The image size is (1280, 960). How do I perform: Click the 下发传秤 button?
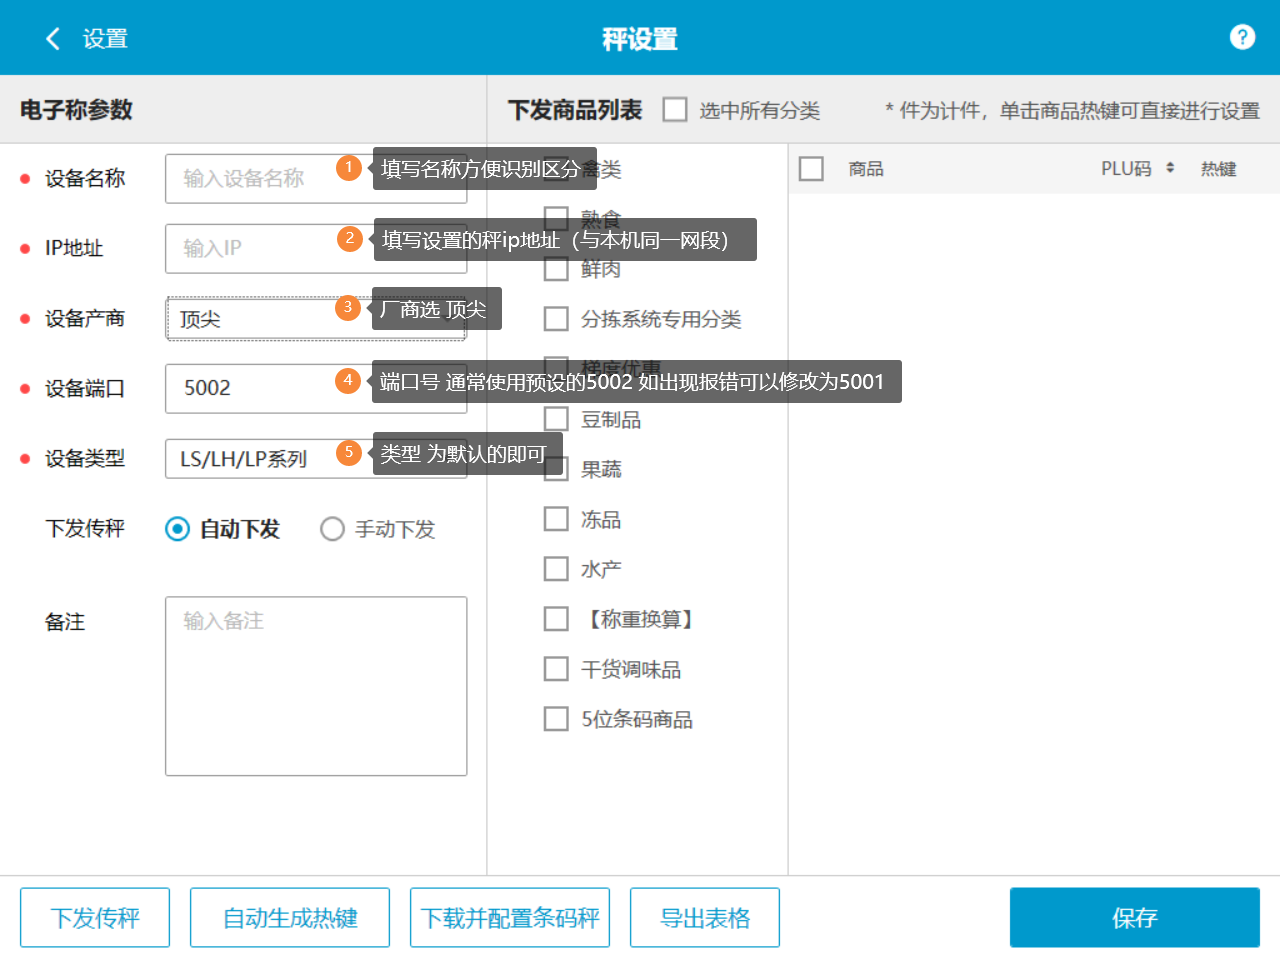(x=95, y=917)
